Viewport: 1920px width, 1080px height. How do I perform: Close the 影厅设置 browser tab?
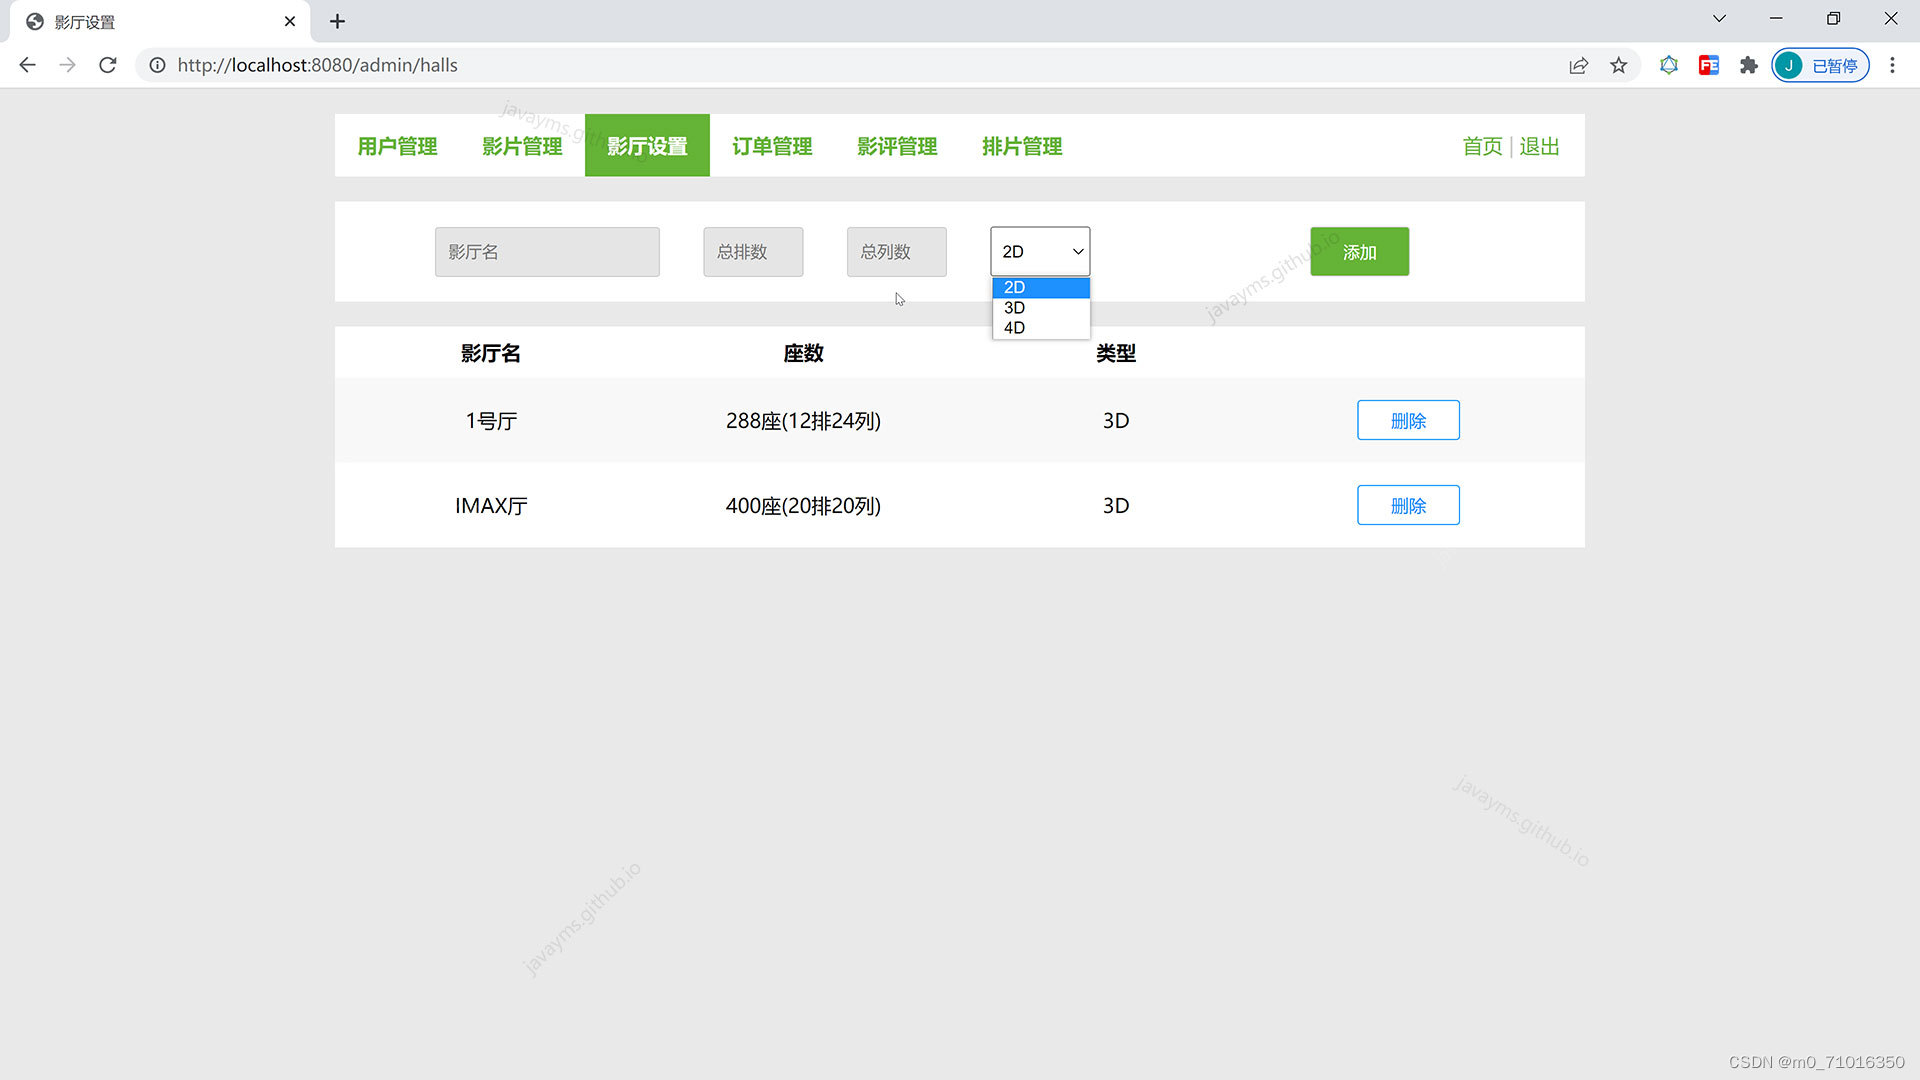tap(290, 21)
